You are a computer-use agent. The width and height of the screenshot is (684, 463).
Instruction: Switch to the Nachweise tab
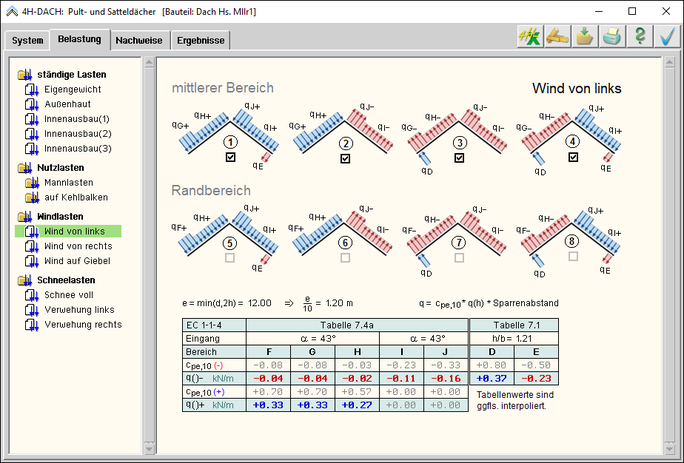(x=139, y=41)
